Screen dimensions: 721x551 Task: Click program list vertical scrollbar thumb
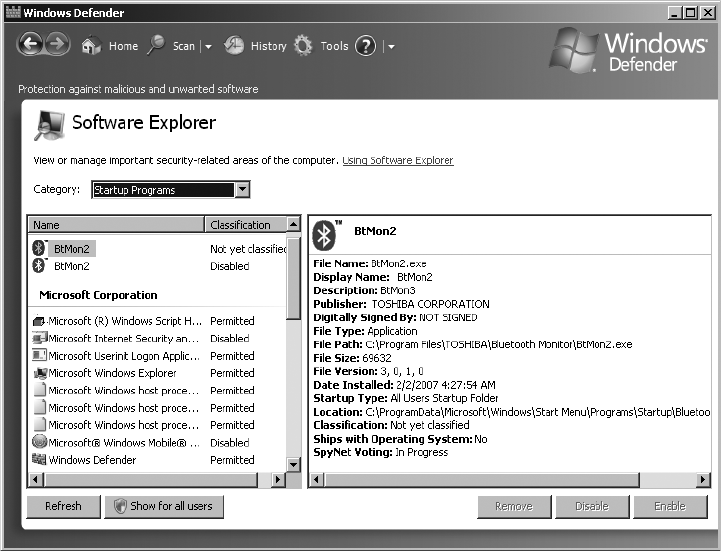(x=293, y=278)
